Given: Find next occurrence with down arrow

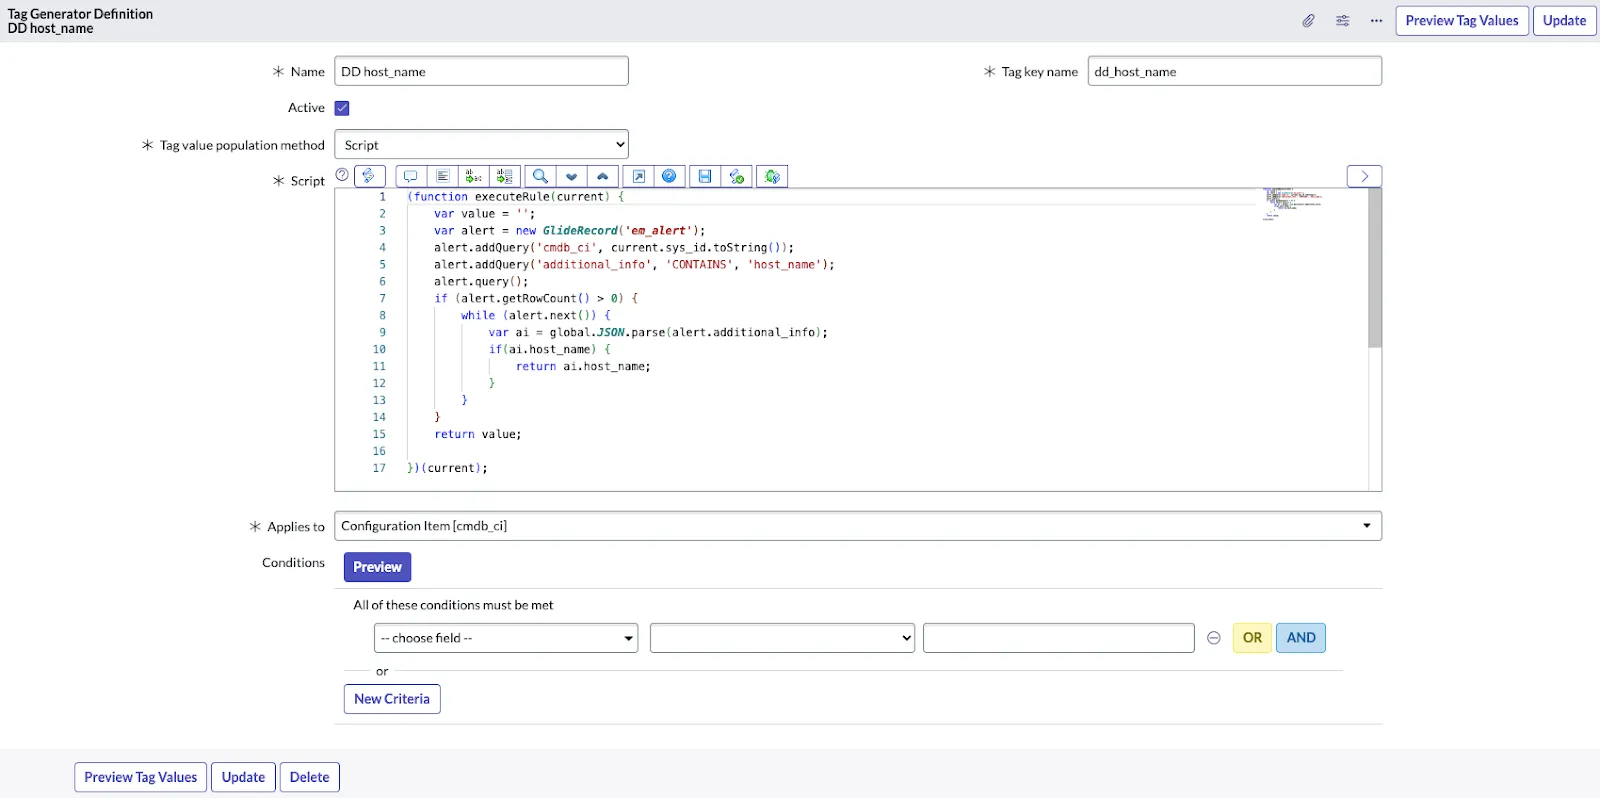Looking at the screenshot, I should 571,176.
